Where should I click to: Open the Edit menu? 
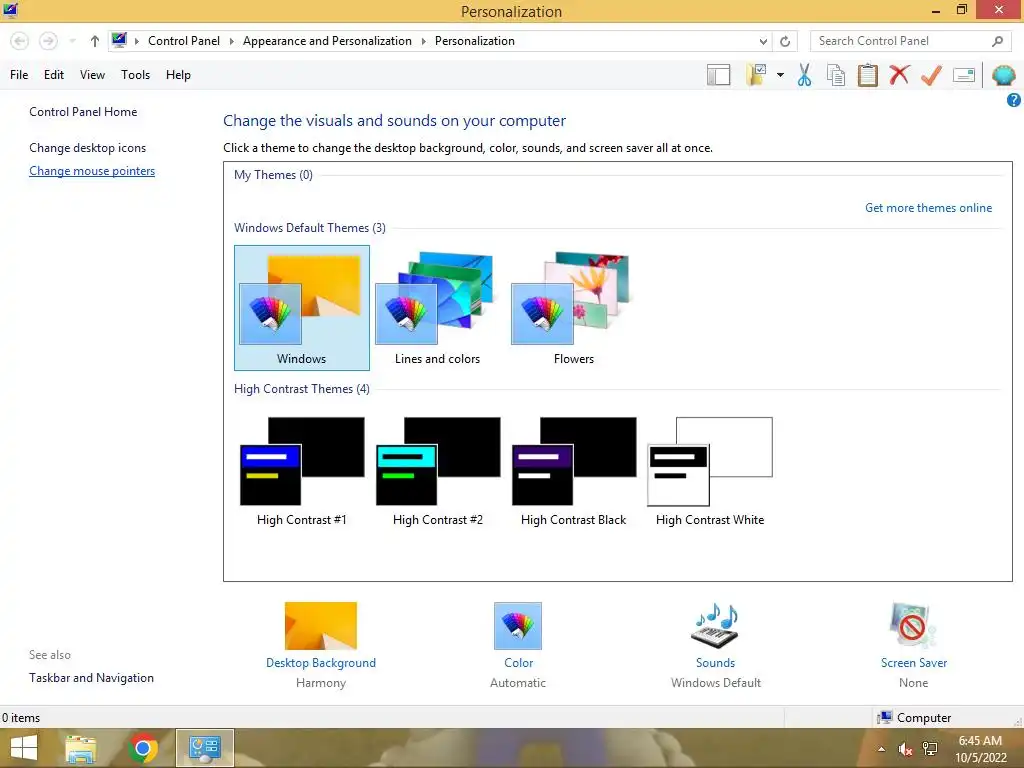[x=54, y=75]
